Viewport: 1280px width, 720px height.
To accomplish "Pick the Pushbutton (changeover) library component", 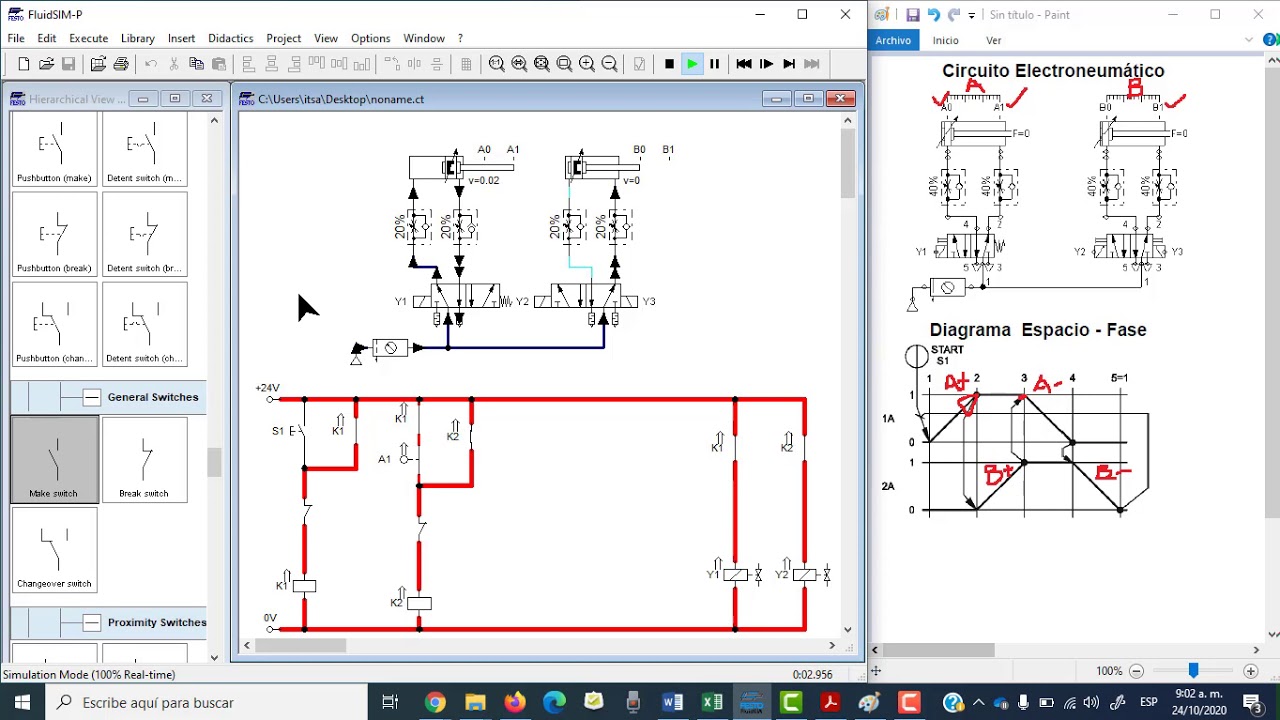I will 54,324.
